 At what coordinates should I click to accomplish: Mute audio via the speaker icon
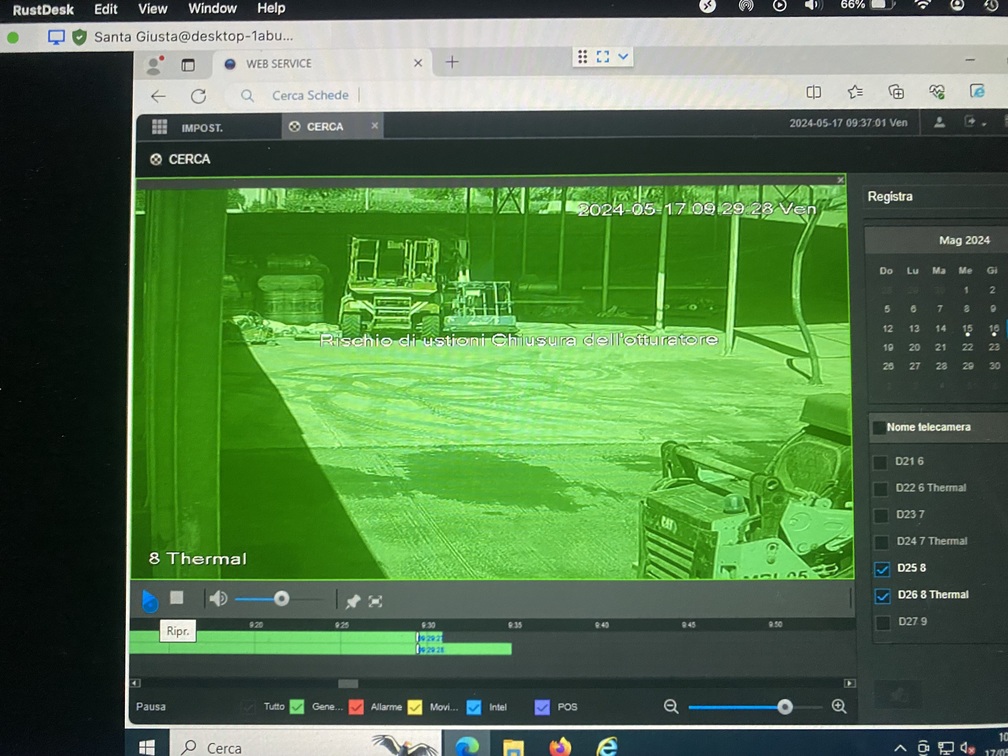tap(218, 598)
